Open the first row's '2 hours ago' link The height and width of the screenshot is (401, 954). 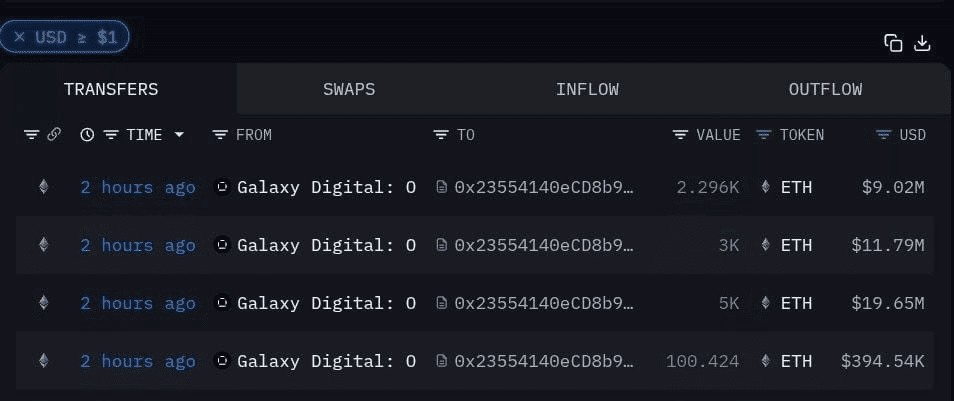click(x=138, y=187)
